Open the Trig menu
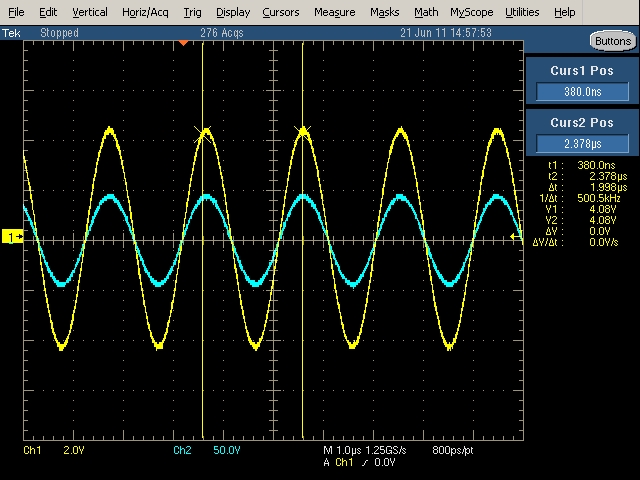 [x=192, y=12]
